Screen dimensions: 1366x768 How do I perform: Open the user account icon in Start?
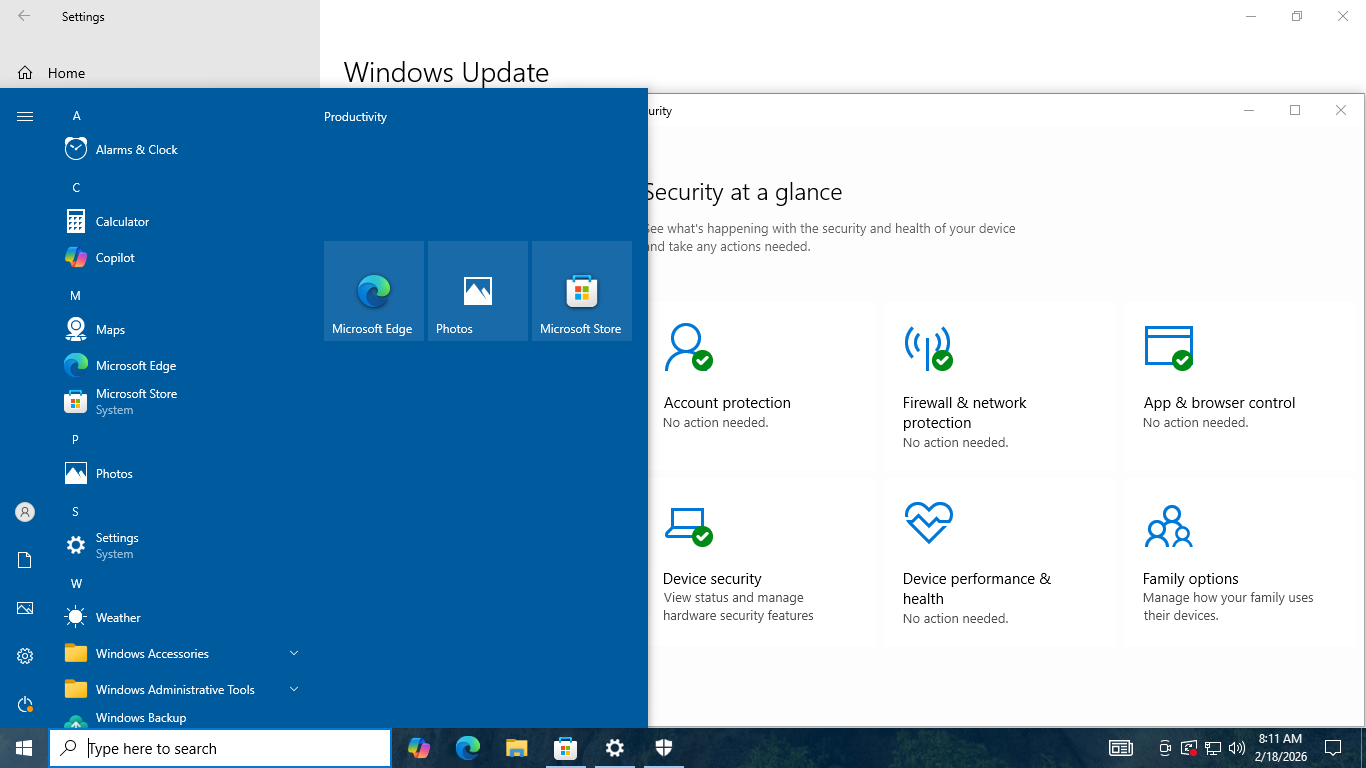pyautogui.click(x=25, y=512)
